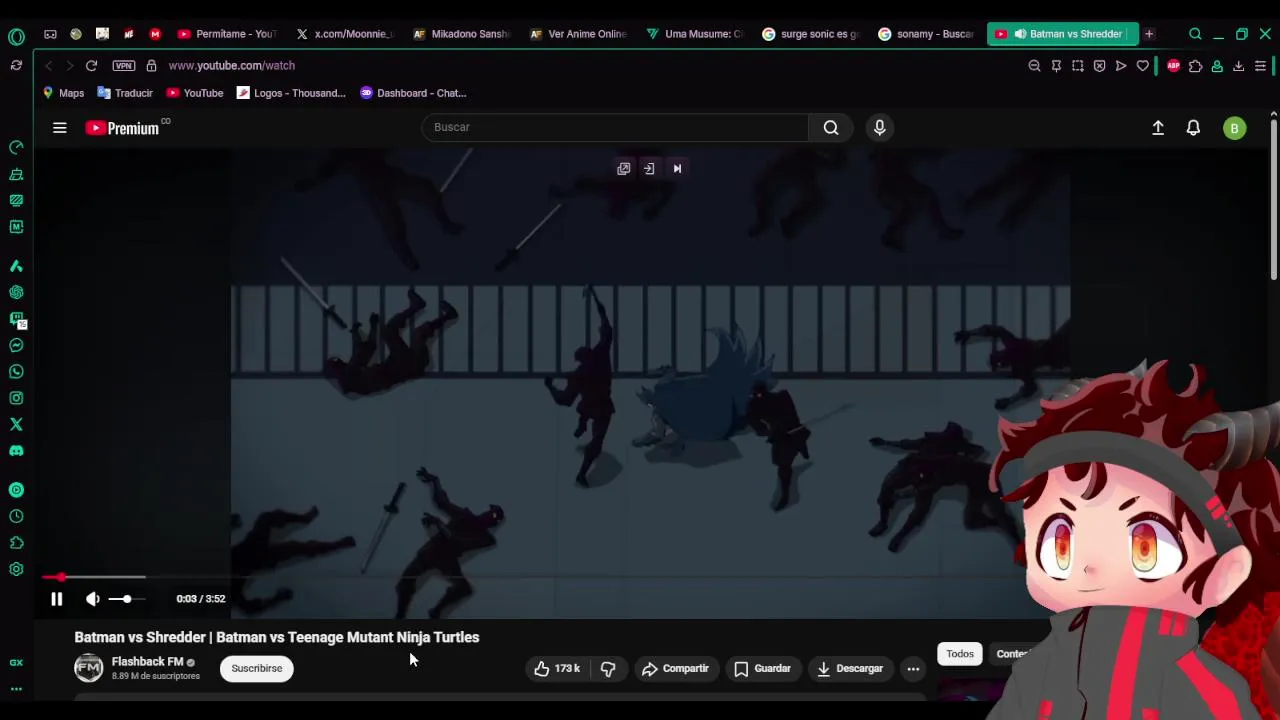
Task: Open X (Twitter) in the sidebar
Action: point(16,424)
